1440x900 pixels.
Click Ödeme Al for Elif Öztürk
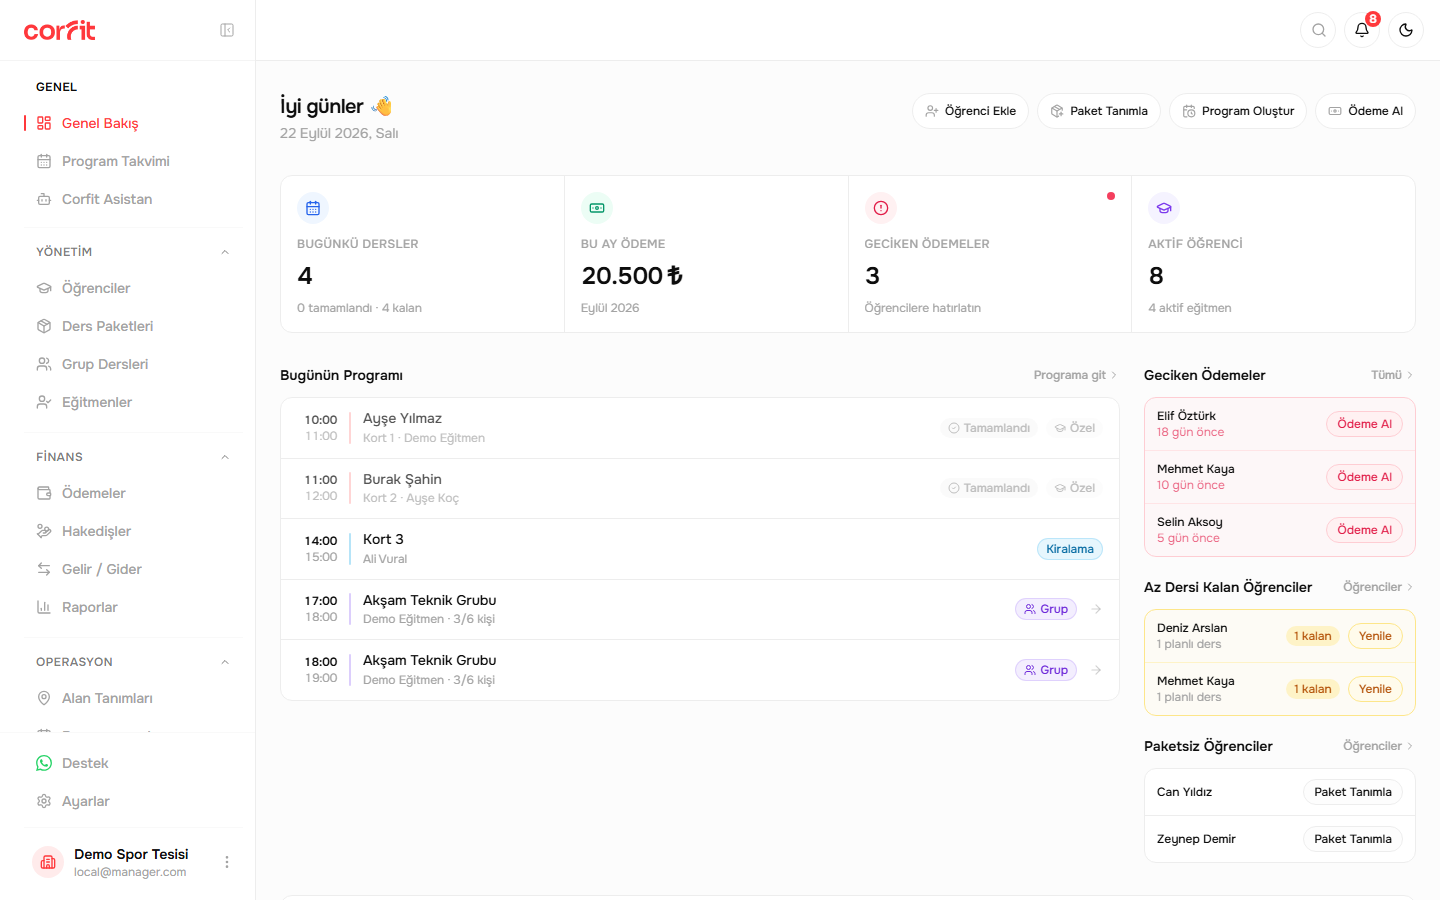click(x=1364, y=424)
